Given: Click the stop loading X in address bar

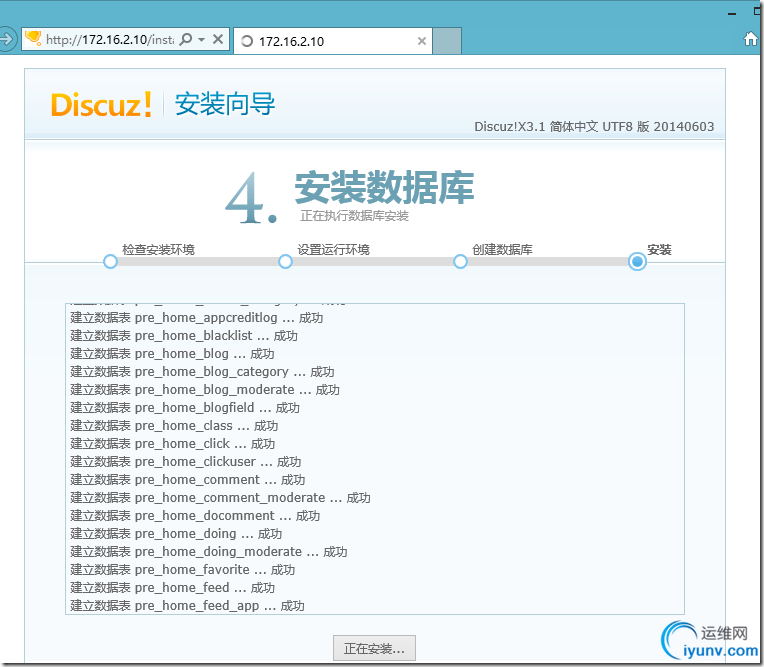Looking at the screenshot, I should coord(218,39).
